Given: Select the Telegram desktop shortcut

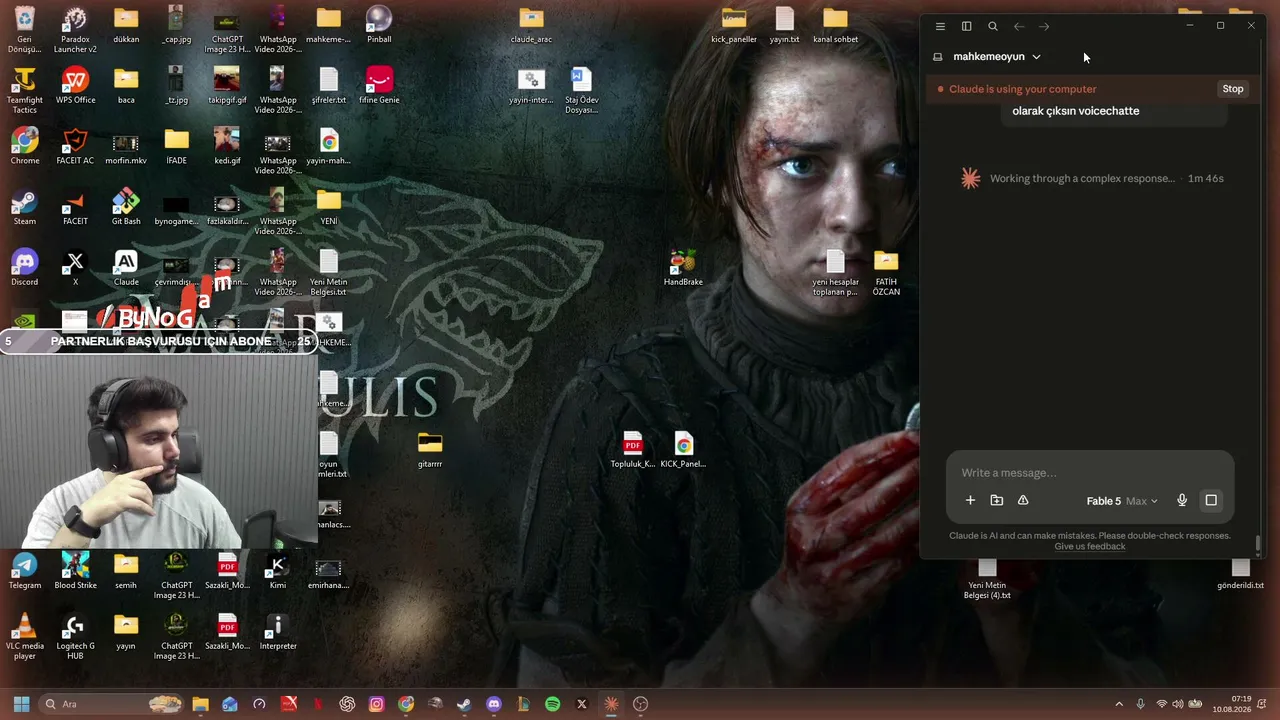Looking at the screenshot, I should [x=25, y=571].
